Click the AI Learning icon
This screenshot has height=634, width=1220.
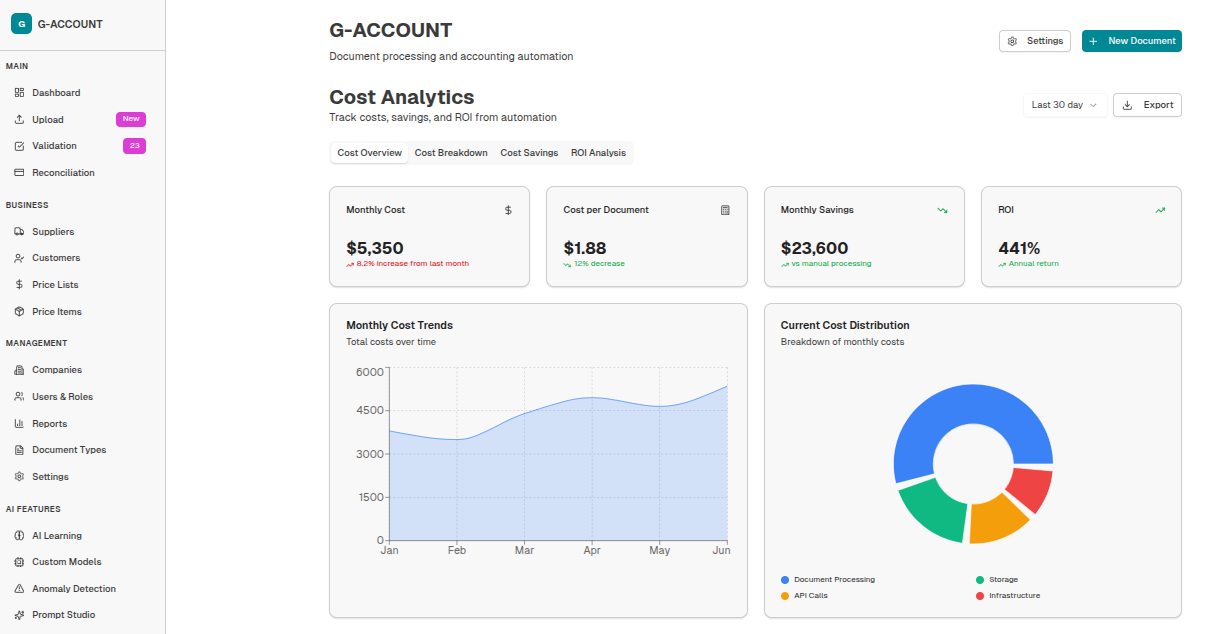pos(18,535)
